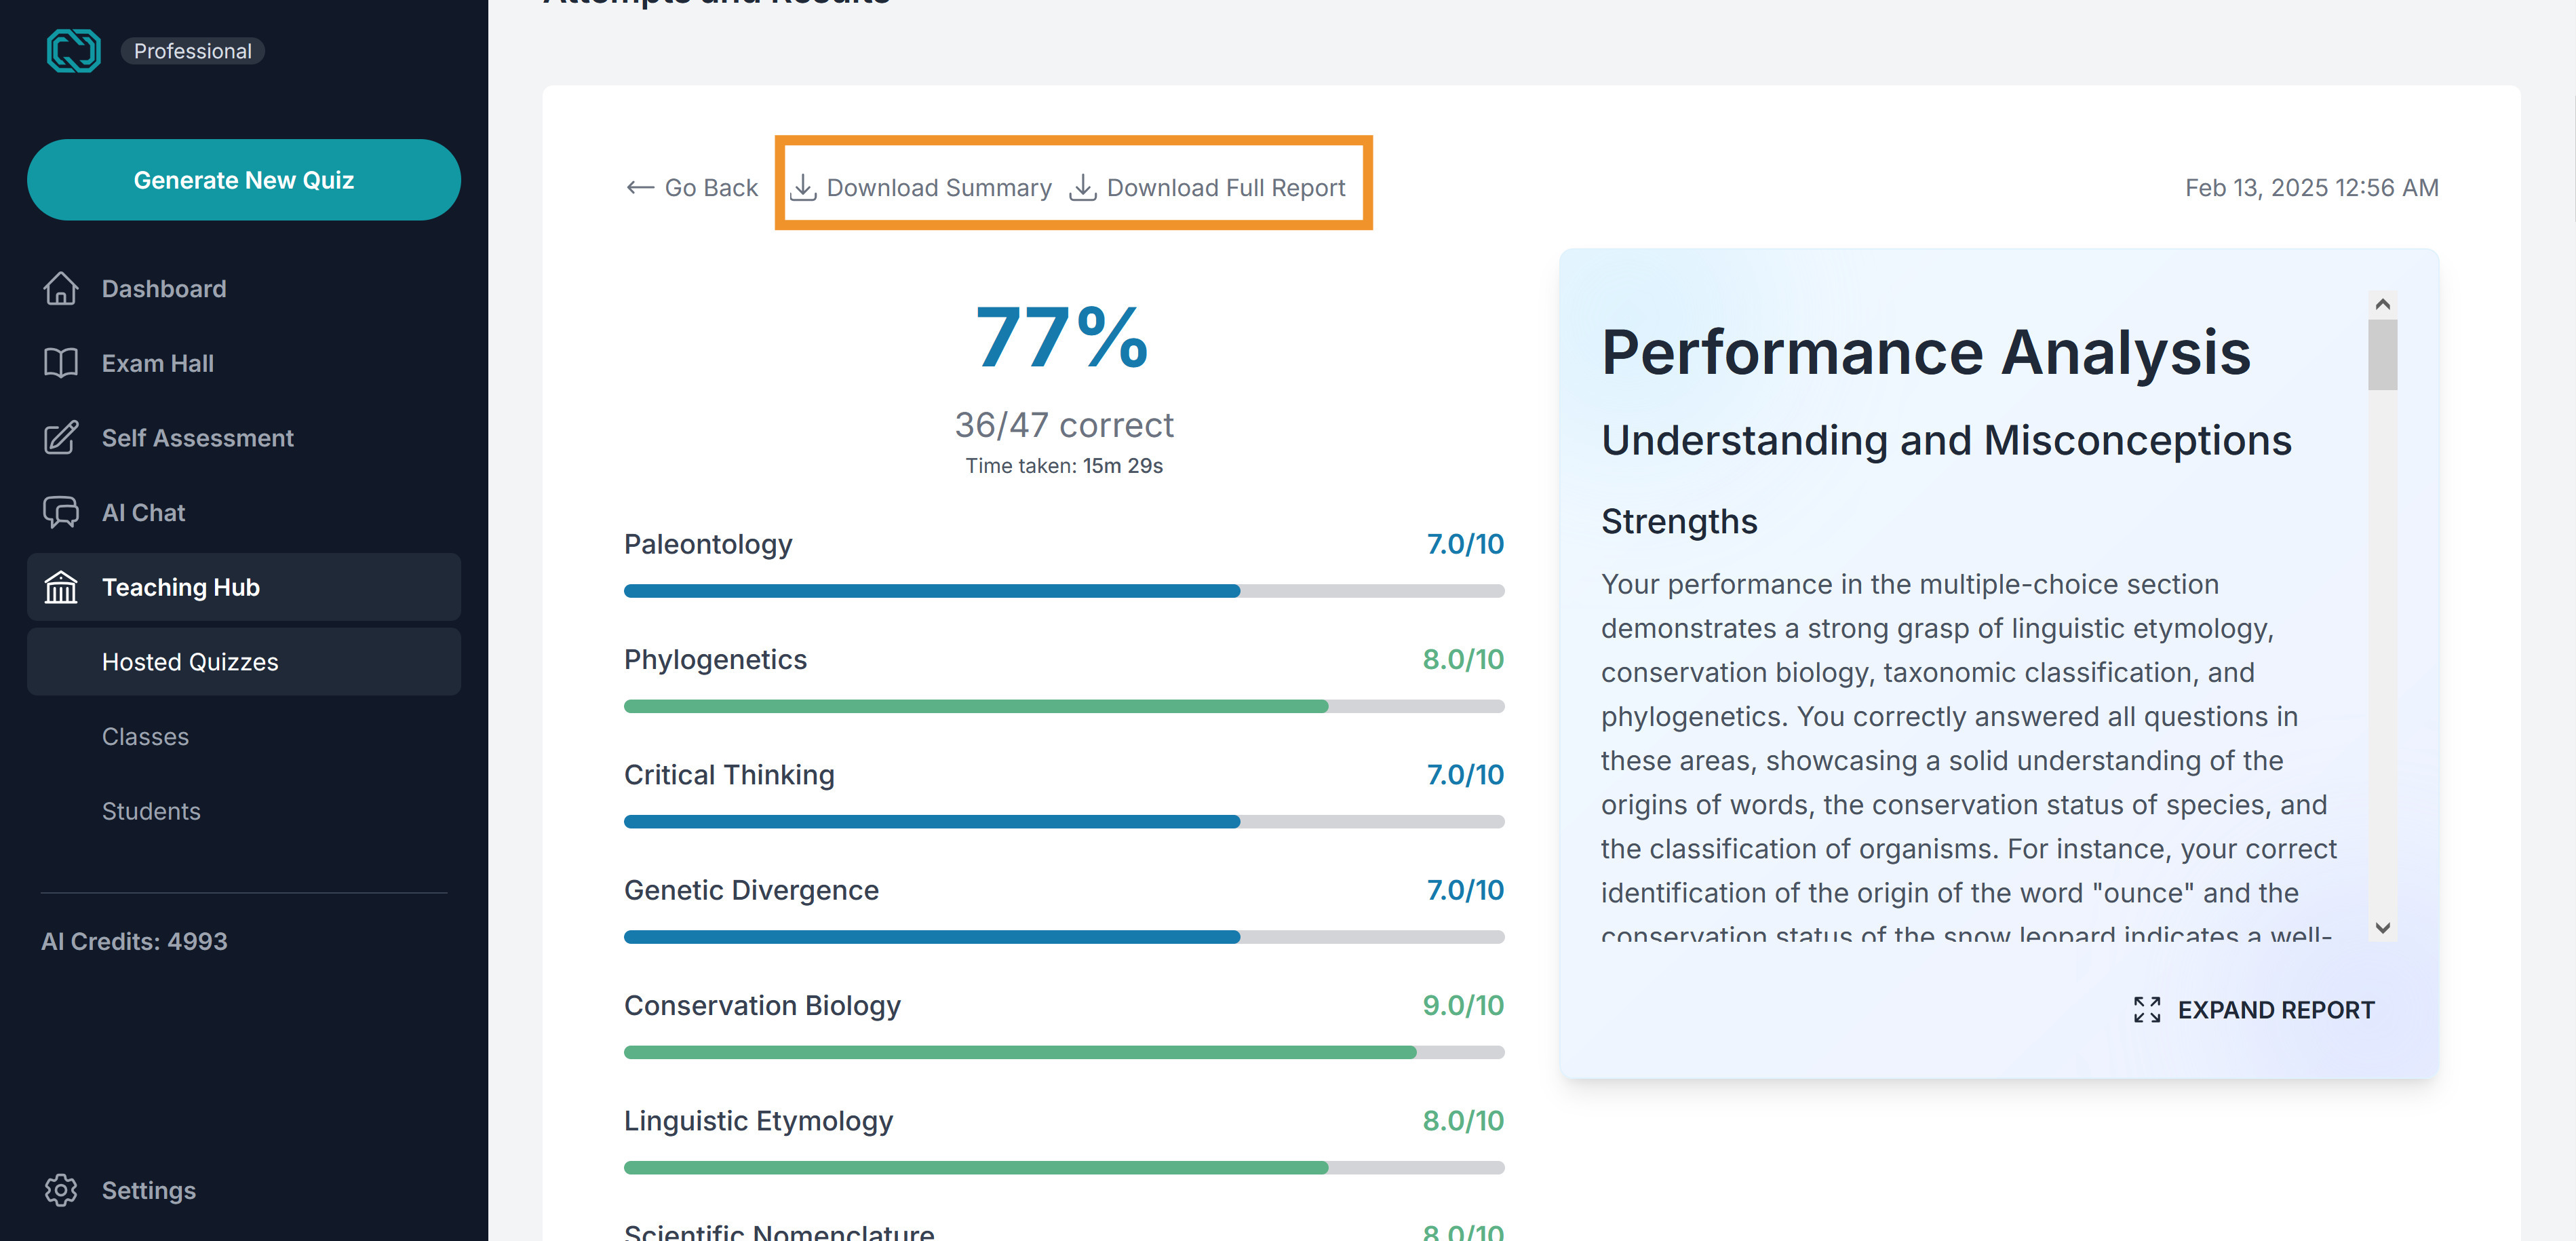Image resolution: width=2576 pixels, height=1241 pixels.
Task: Click the 'Feb 13, 2025 12:56 AM' timestamp
Action: tap(2311, 188)
